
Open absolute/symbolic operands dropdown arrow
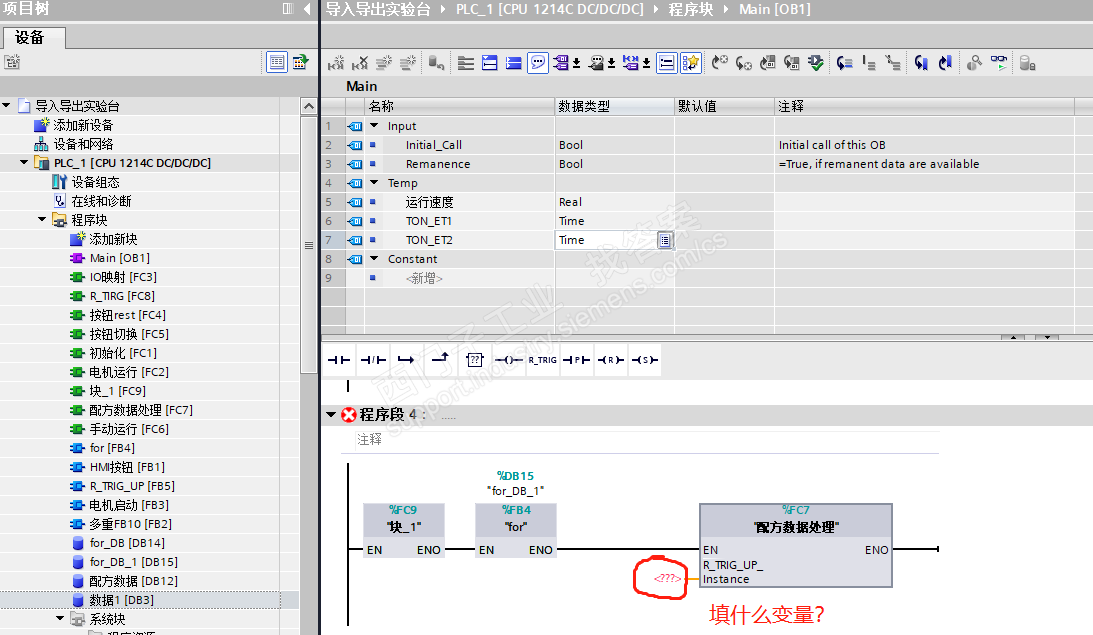pos(576,64)
